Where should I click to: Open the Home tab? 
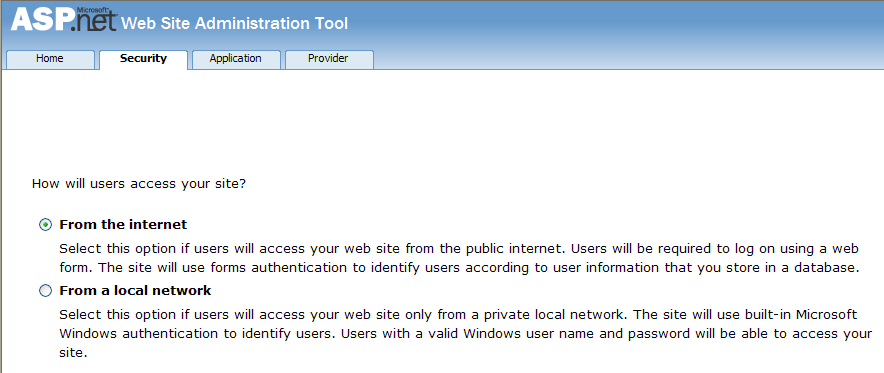point(50,59)
